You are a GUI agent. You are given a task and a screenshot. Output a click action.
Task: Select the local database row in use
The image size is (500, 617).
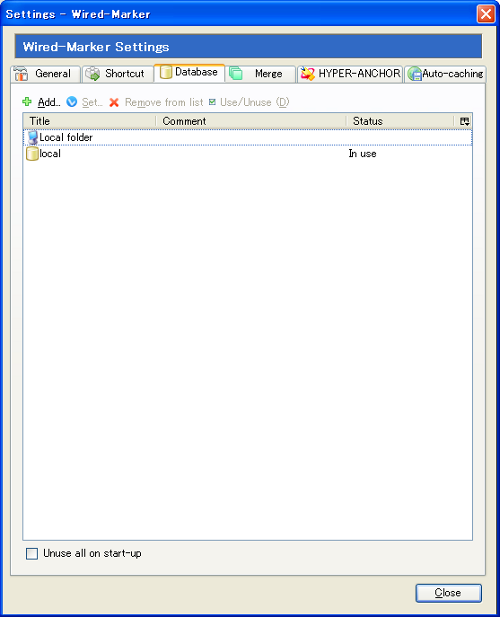pyautogui.click(x=247, y=153)
